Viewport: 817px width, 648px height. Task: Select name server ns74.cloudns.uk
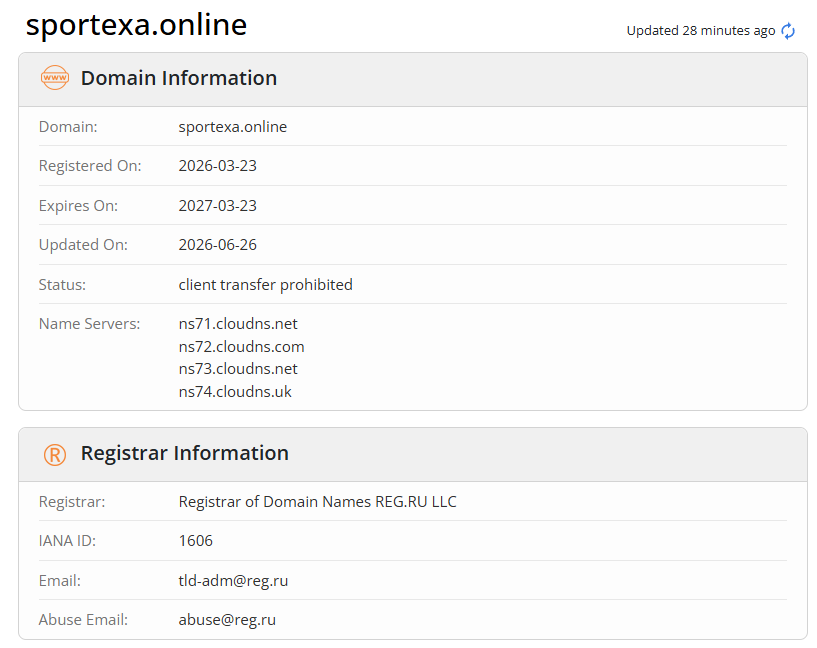coord(235,392)
